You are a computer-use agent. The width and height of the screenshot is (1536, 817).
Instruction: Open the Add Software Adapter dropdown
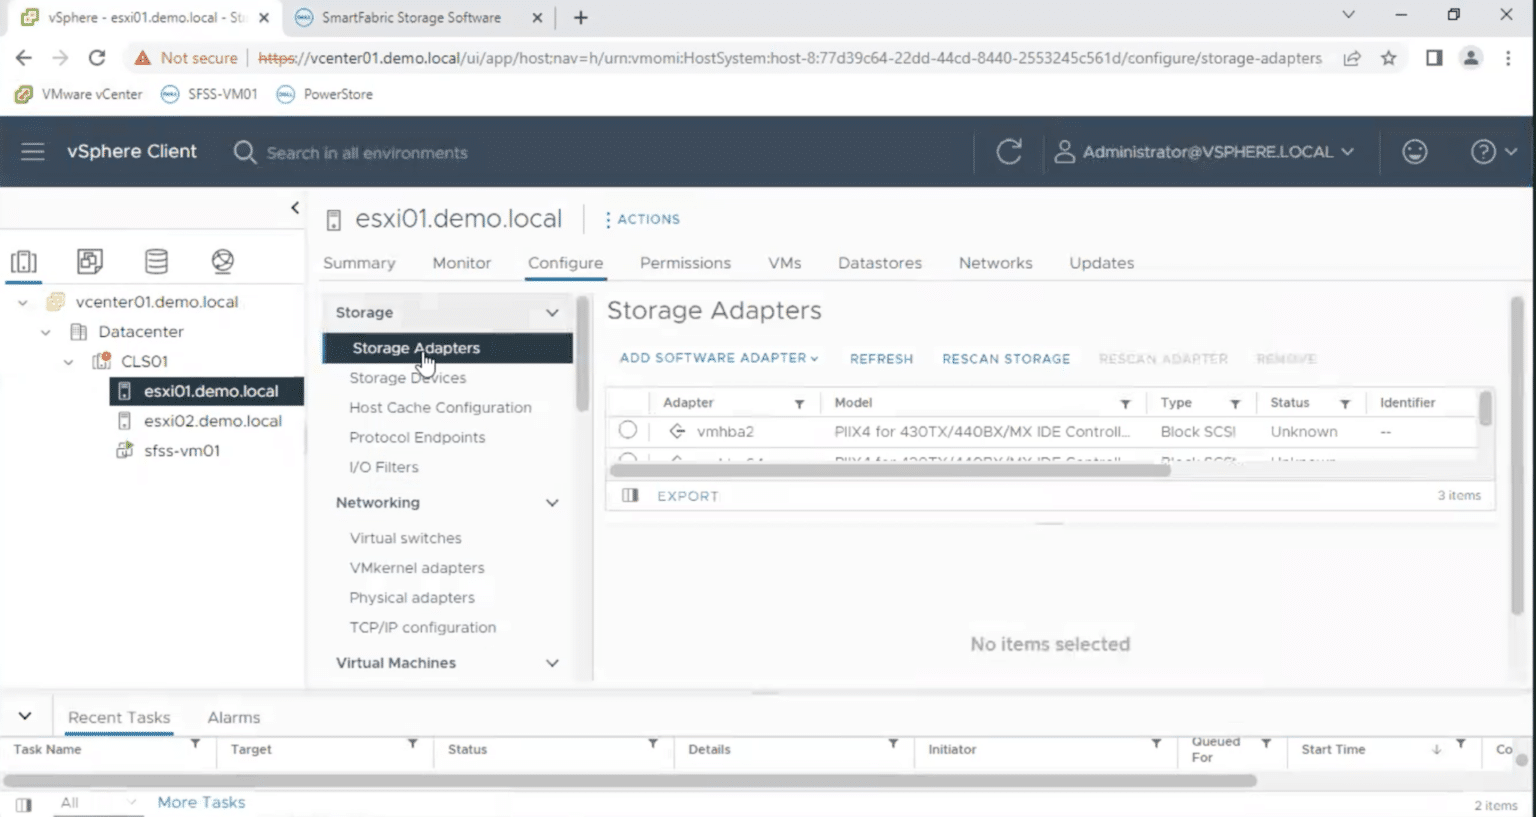point(719,358)
